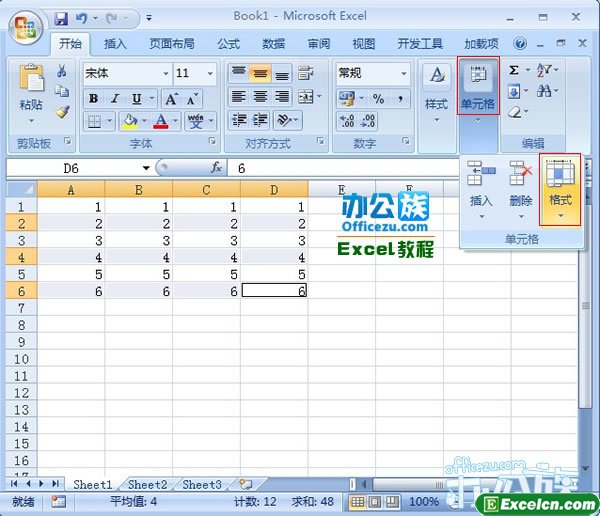Screen dimensions: 600x516
Task: Align text to top of cell
Action: [239, 73]
